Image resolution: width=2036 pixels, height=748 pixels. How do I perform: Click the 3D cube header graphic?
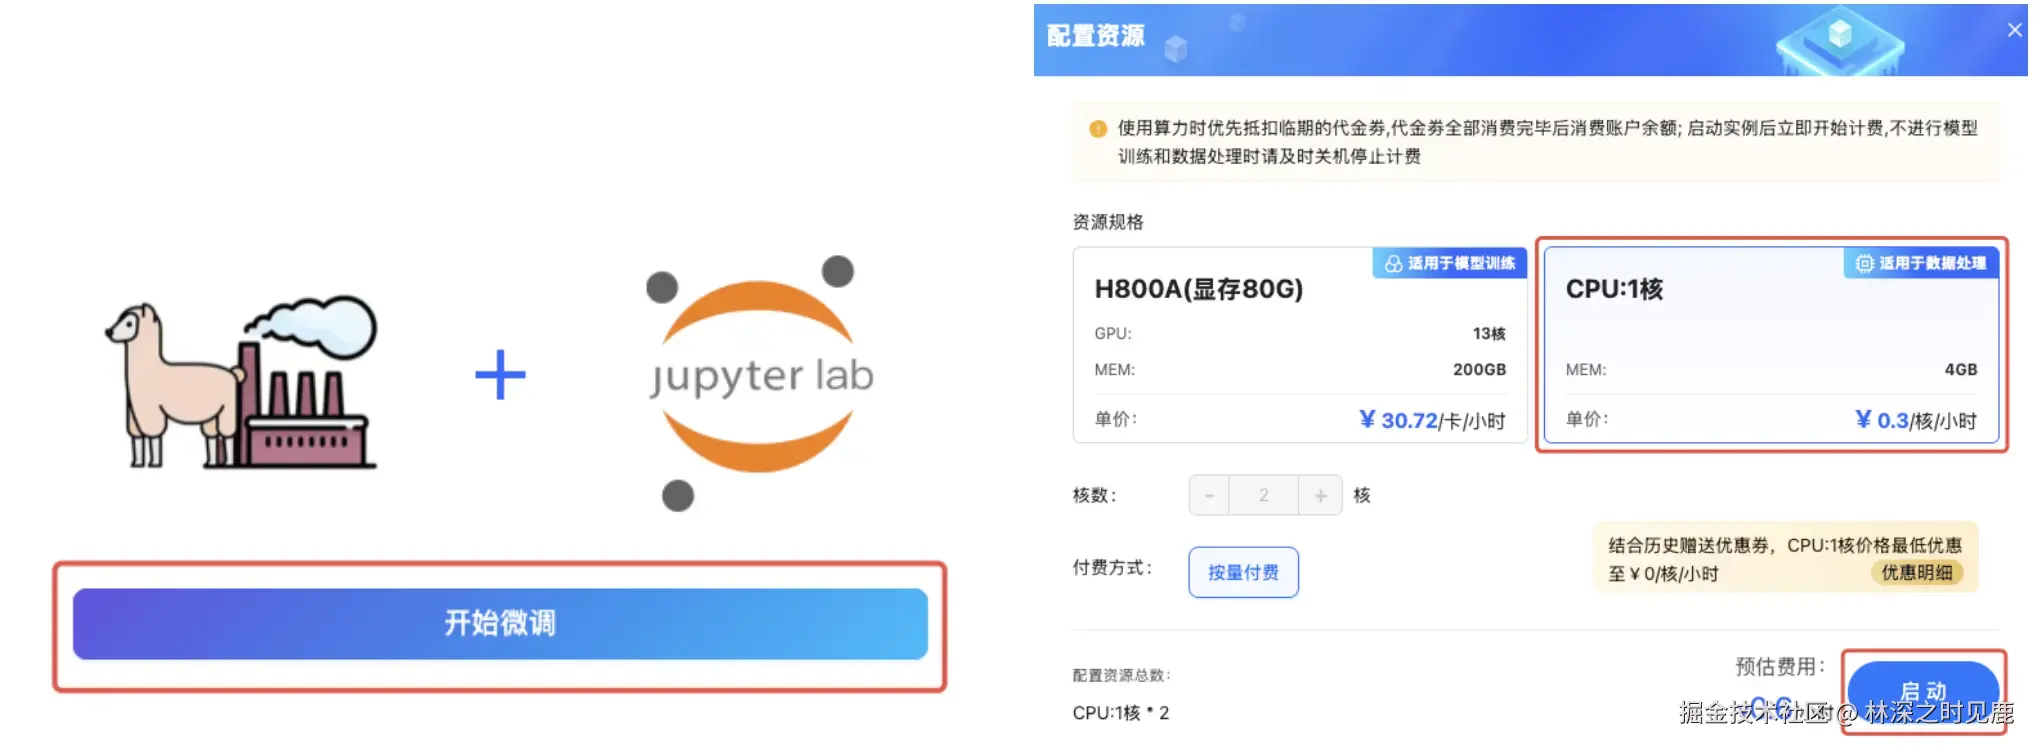(x=1840, y=40)
